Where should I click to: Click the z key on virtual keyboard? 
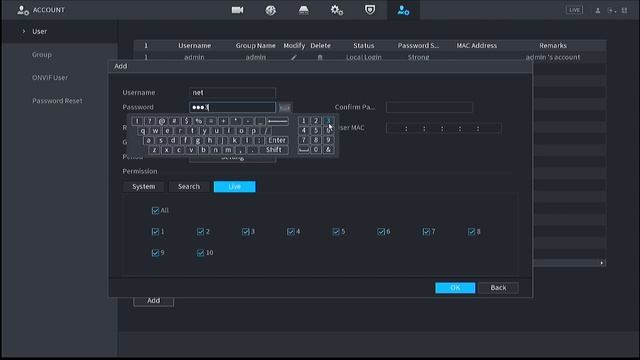coord(154,150)
